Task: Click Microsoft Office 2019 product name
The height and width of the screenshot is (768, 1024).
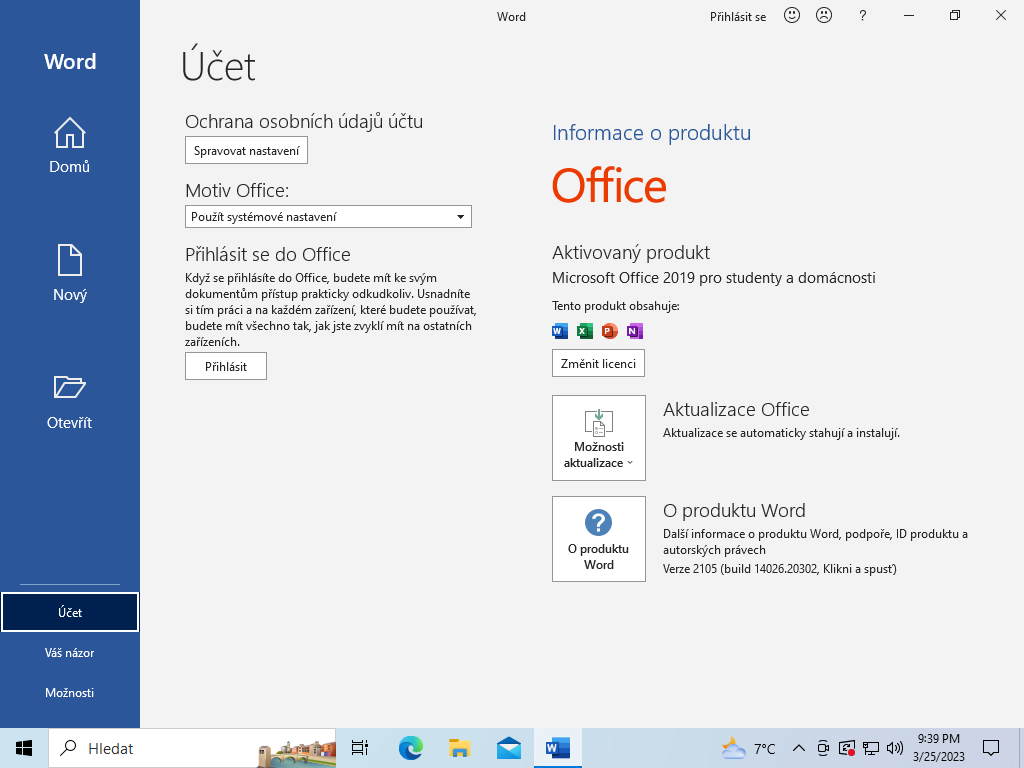Action: point(714,278)
